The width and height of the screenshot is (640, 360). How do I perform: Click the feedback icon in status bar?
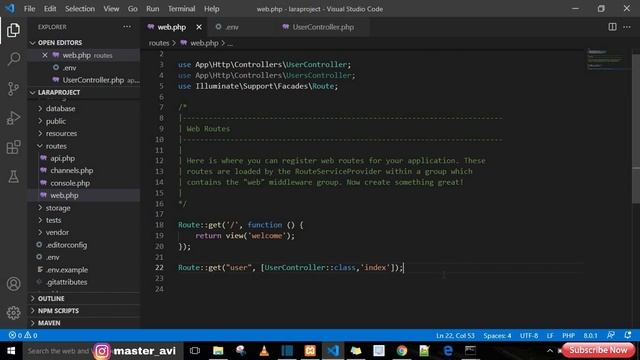click(x=611, y=335)
